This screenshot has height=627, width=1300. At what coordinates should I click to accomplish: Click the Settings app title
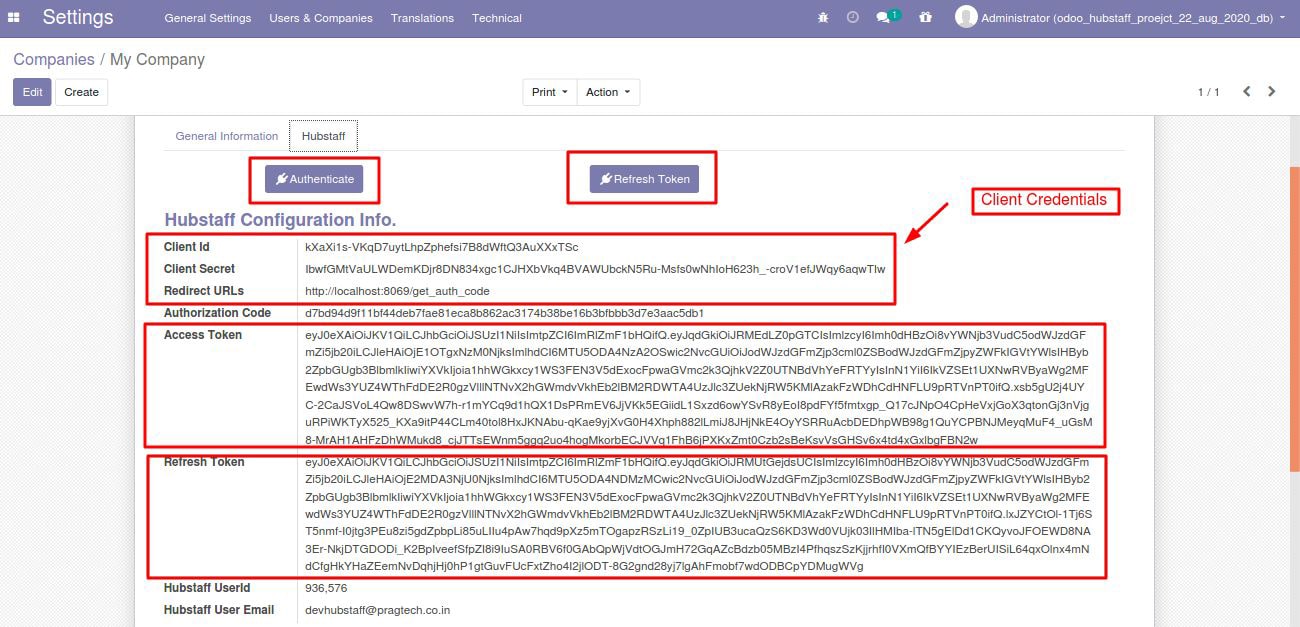click(78, 17)
